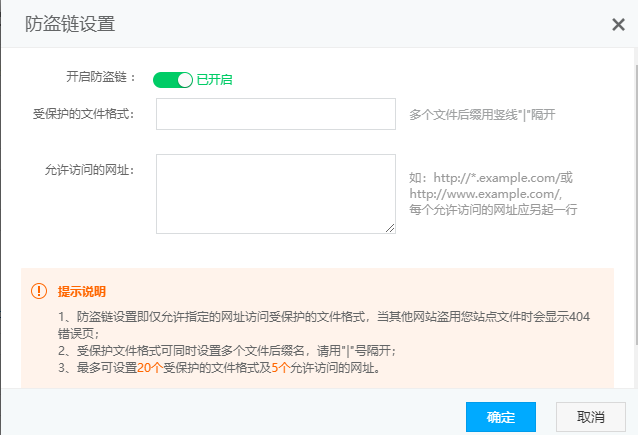Viewport: 638px width, 435px height.
Task: Click the orange 5个 text in tips
Action: (280, 368)
